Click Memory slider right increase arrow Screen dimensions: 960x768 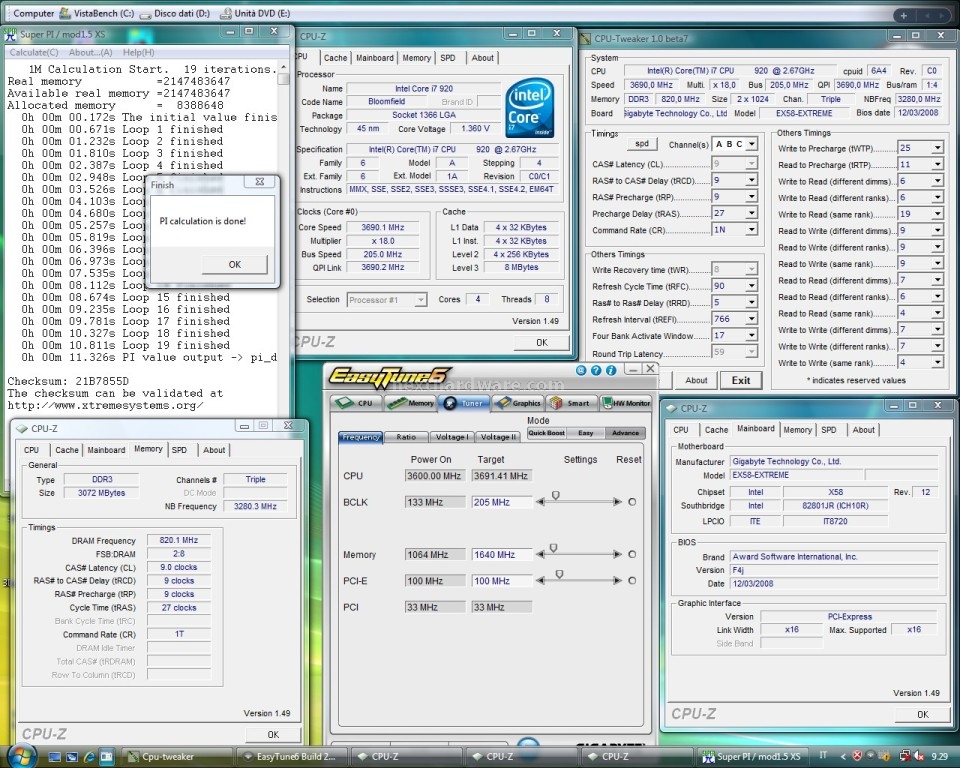click(x=617, y=554)
